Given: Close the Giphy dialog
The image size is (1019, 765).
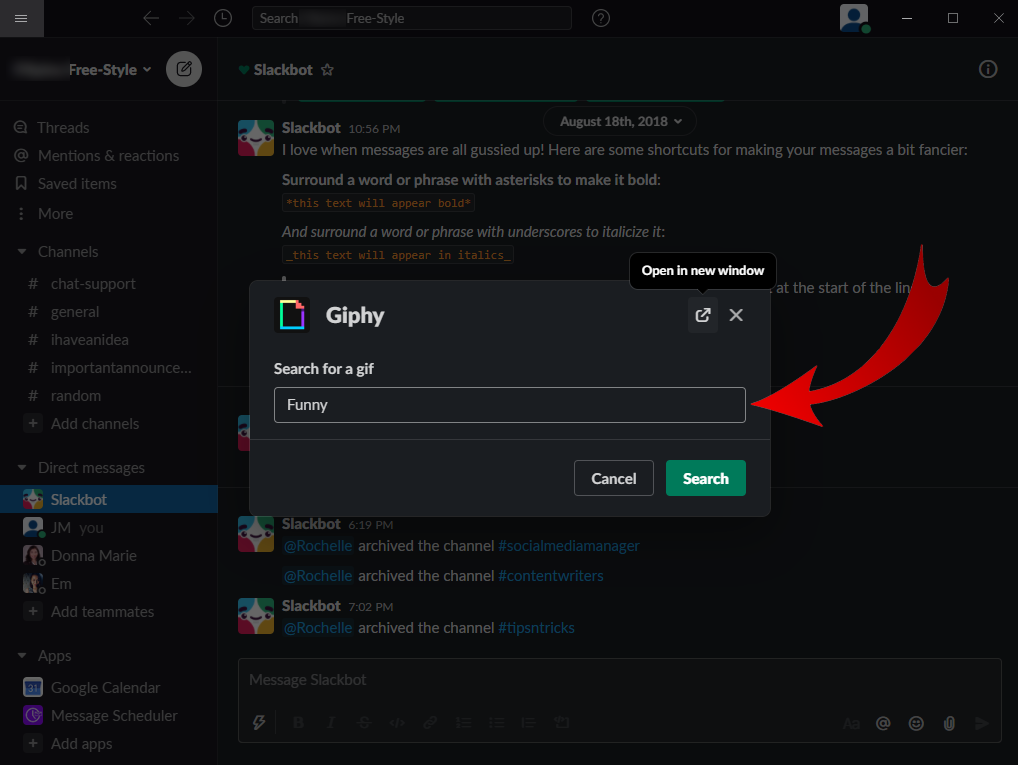Looking at the screenshot, I should coord(736,315).
